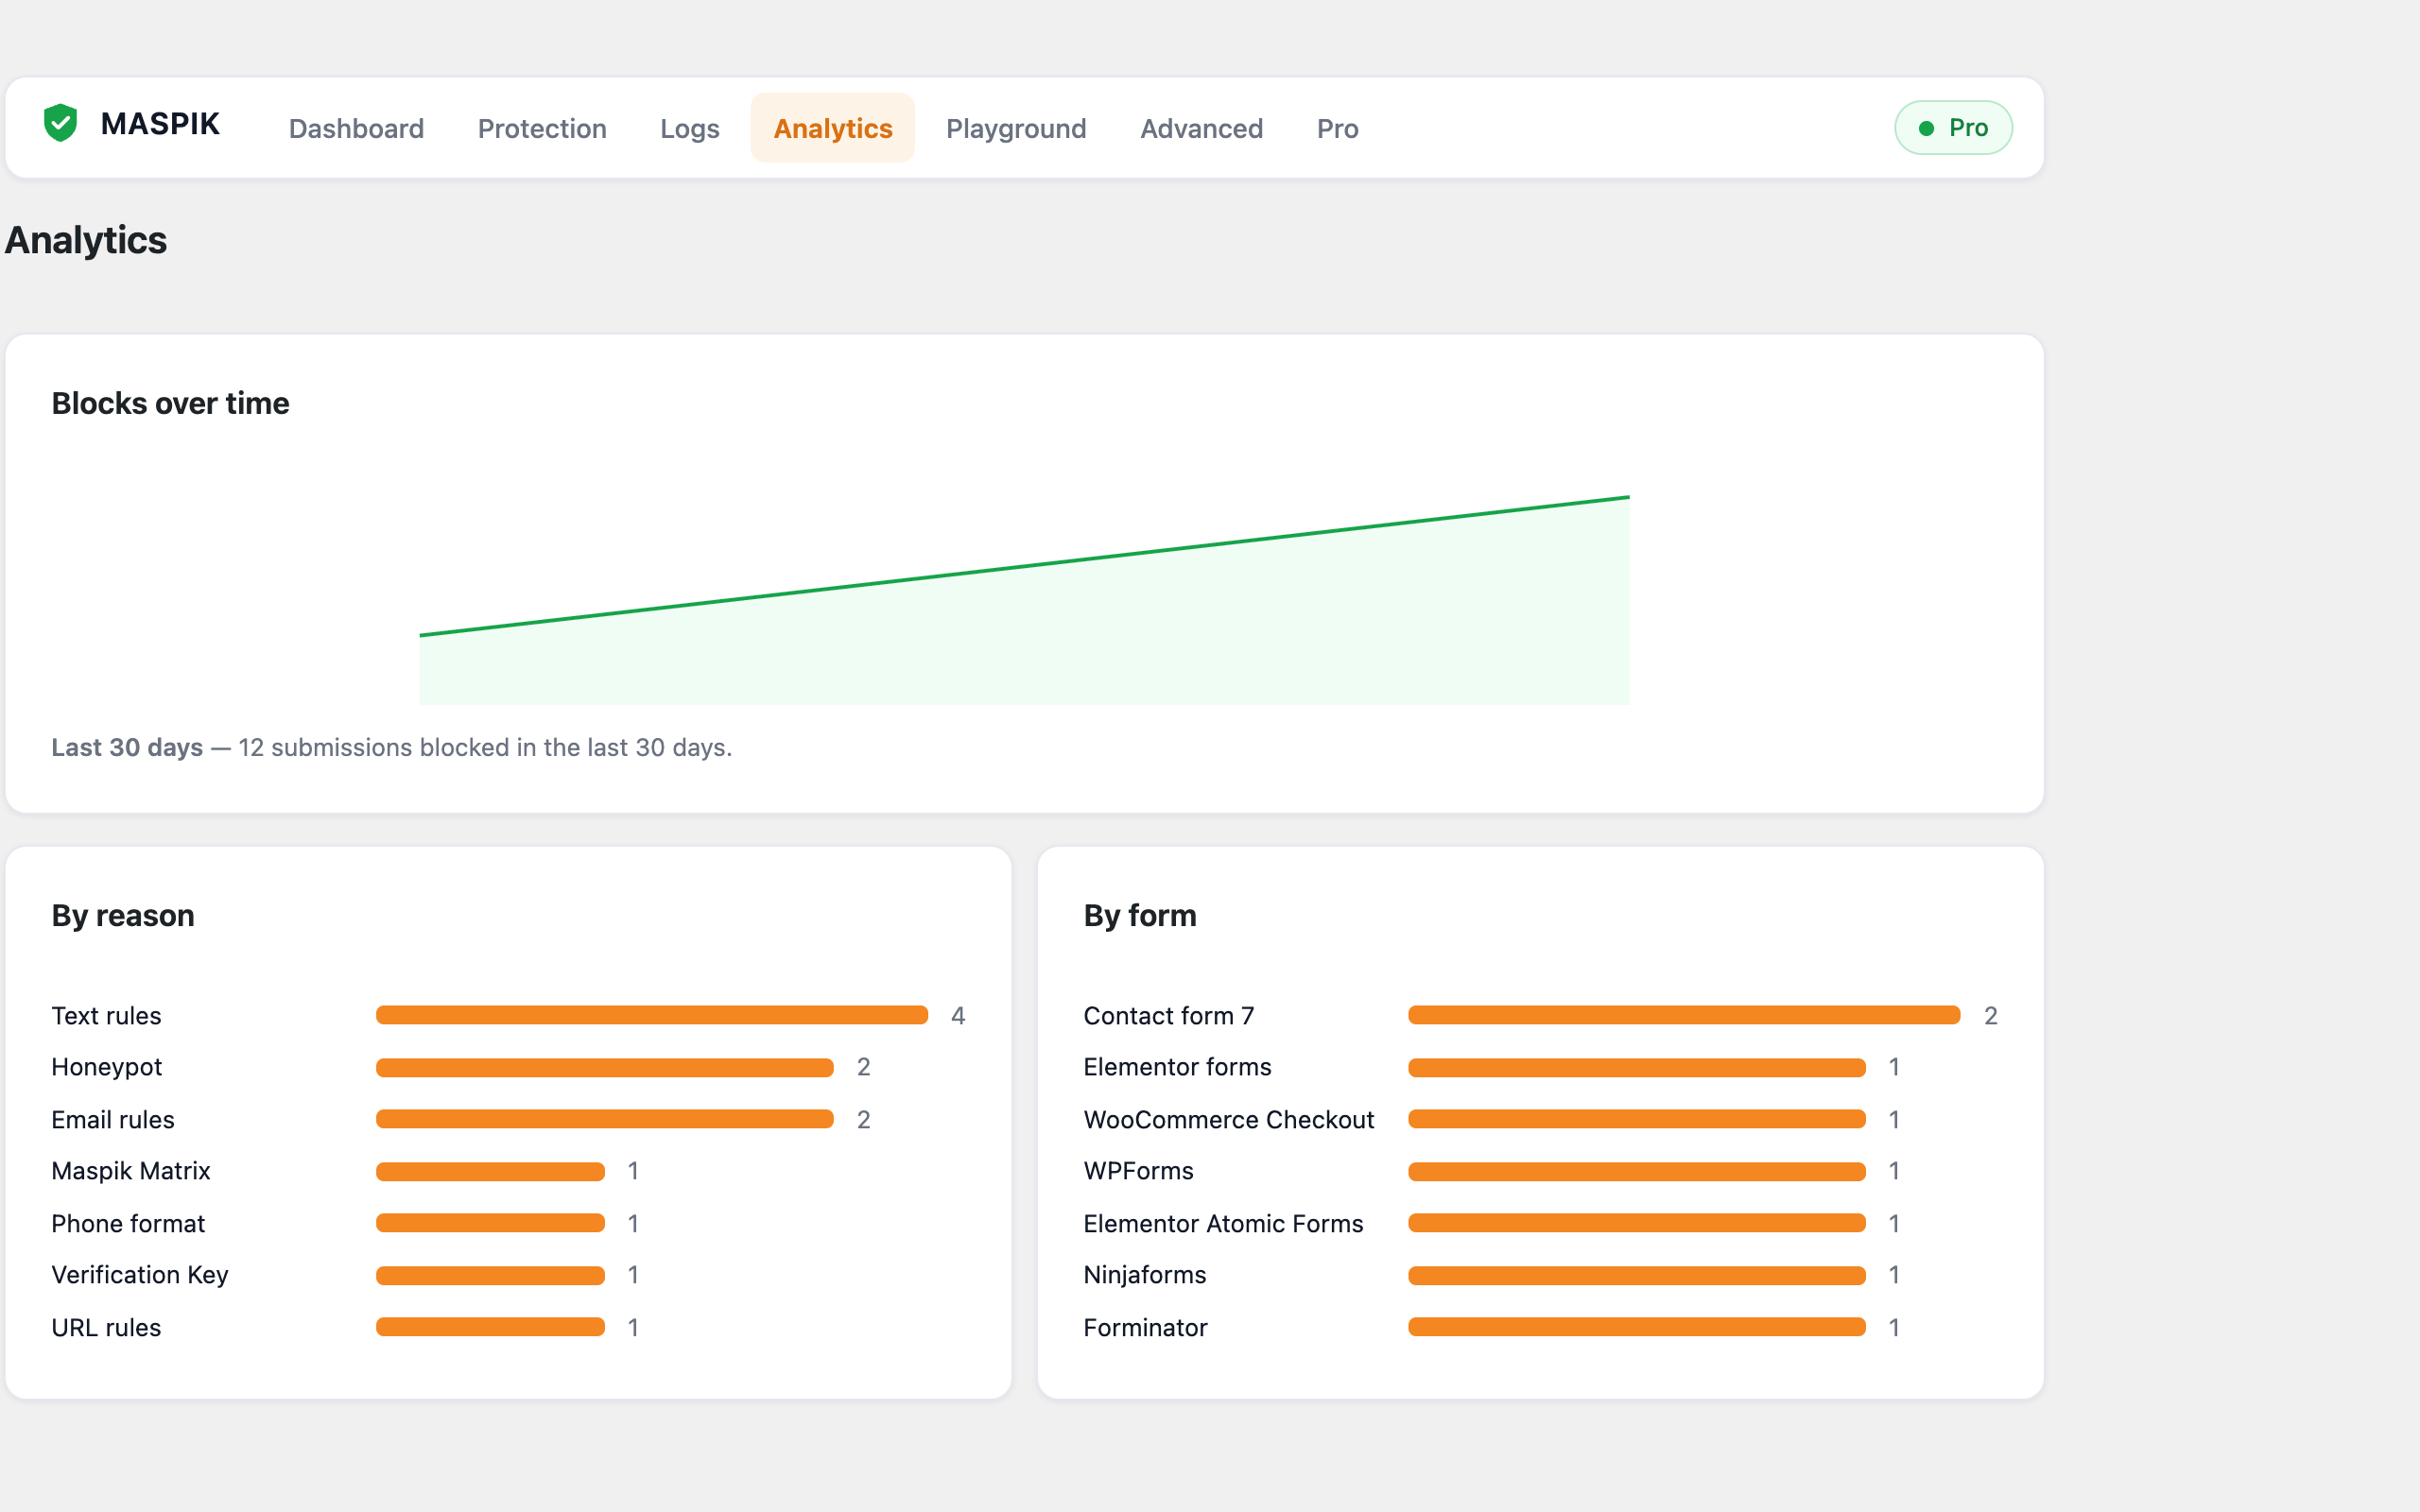Click the Honeypot bar in By reason
This screenshot has width=2420, height=1512.
(605, 1067)
